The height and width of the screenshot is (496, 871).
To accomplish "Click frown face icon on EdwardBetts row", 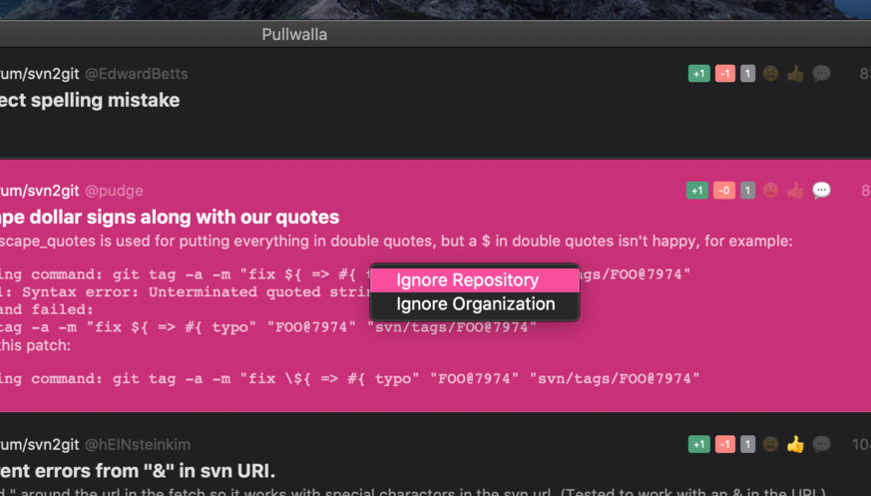I will [770, 73].
